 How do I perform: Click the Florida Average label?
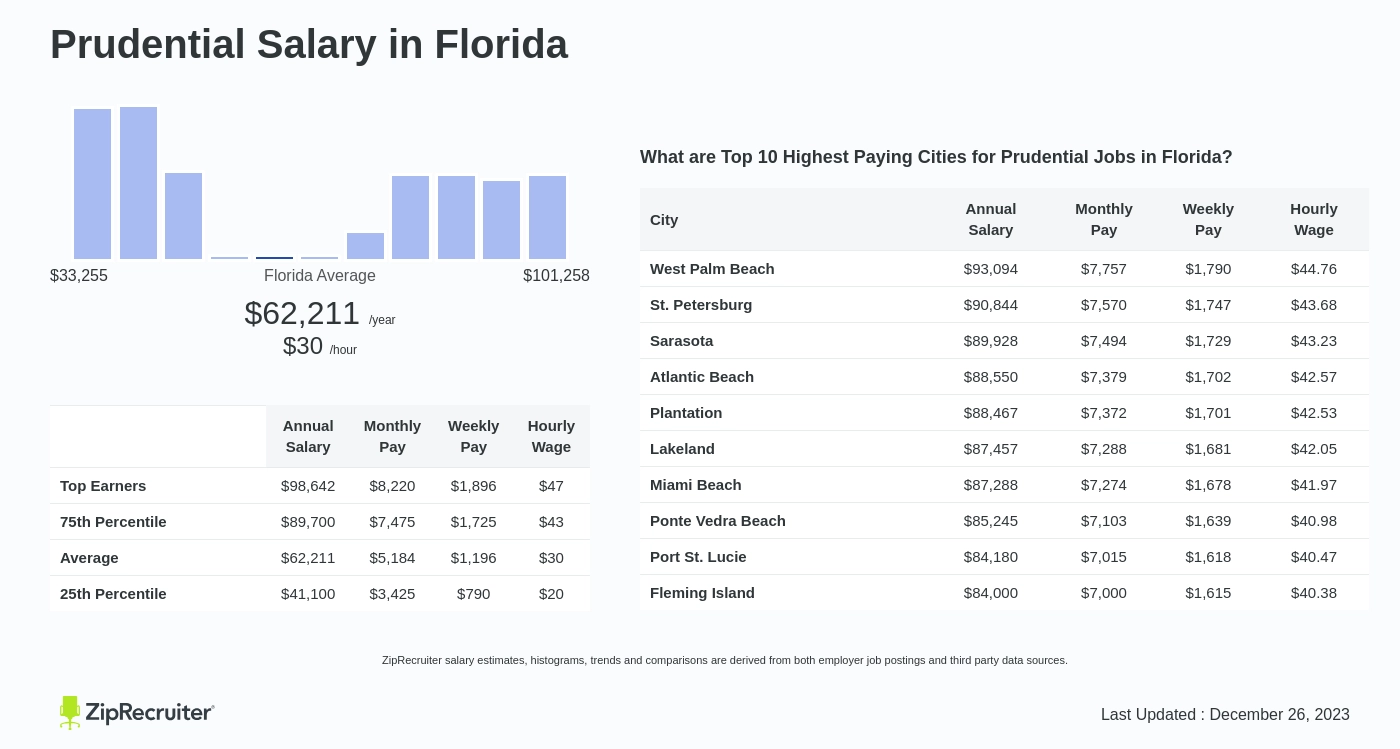(x=320, y=276)
